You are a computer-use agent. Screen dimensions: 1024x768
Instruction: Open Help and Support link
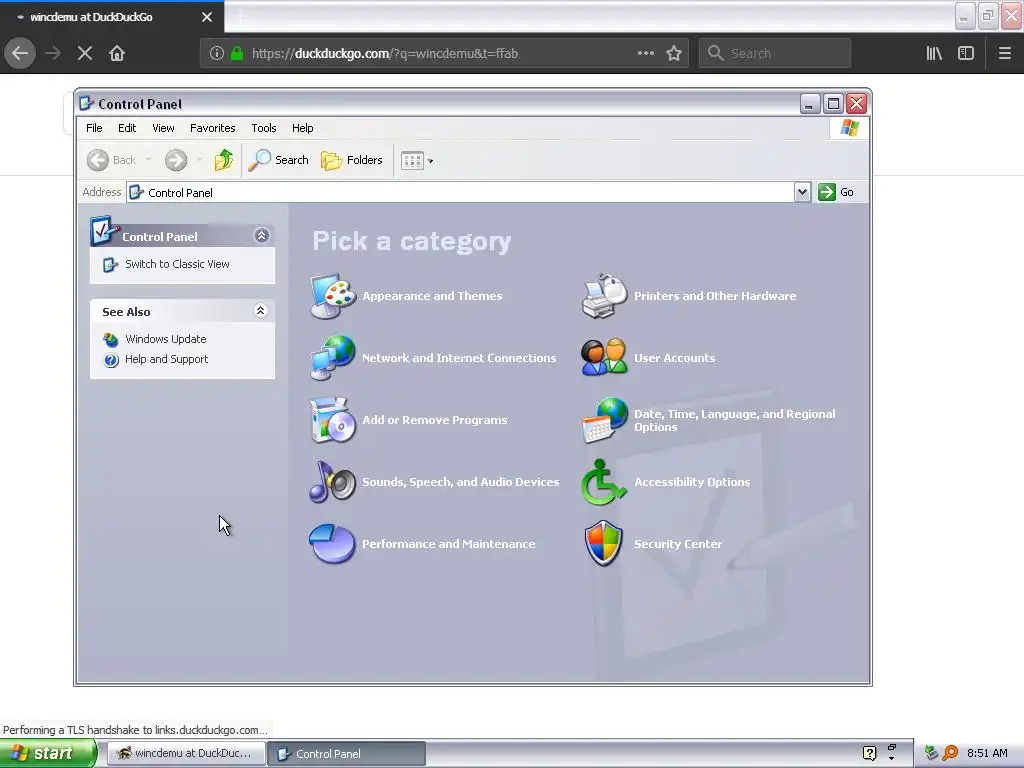click(x=167, y=359)
